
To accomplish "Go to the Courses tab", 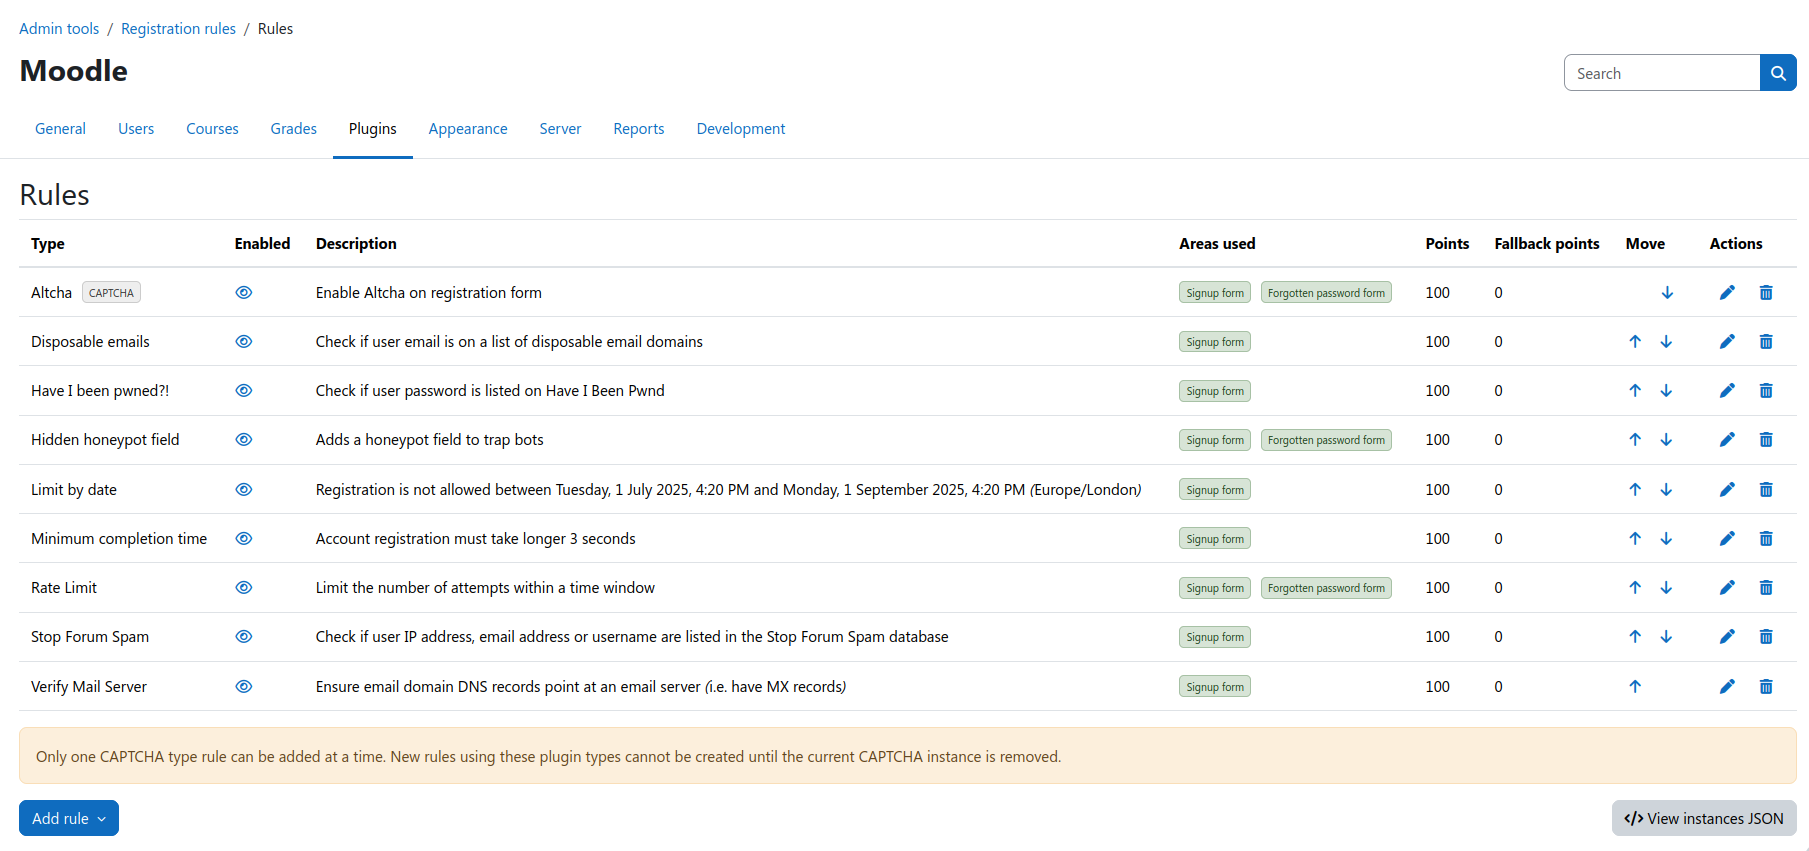I will pos(212,129).
